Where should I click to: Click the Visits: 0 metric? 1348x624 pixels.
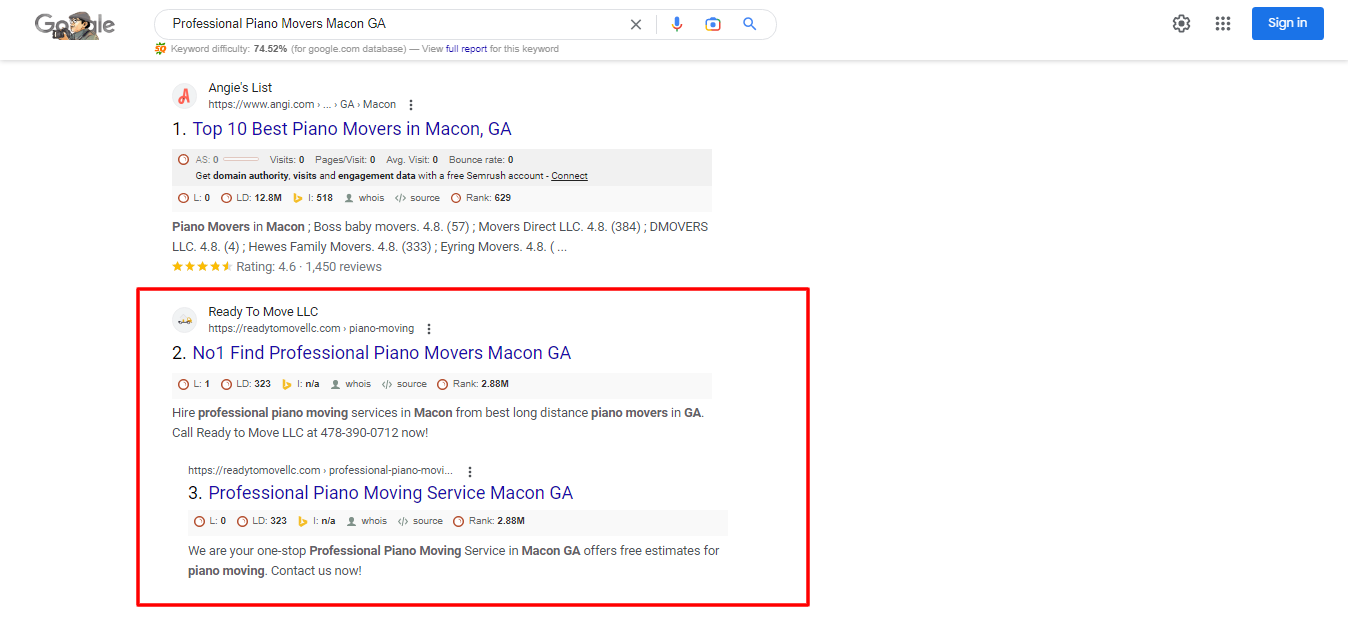287,160
